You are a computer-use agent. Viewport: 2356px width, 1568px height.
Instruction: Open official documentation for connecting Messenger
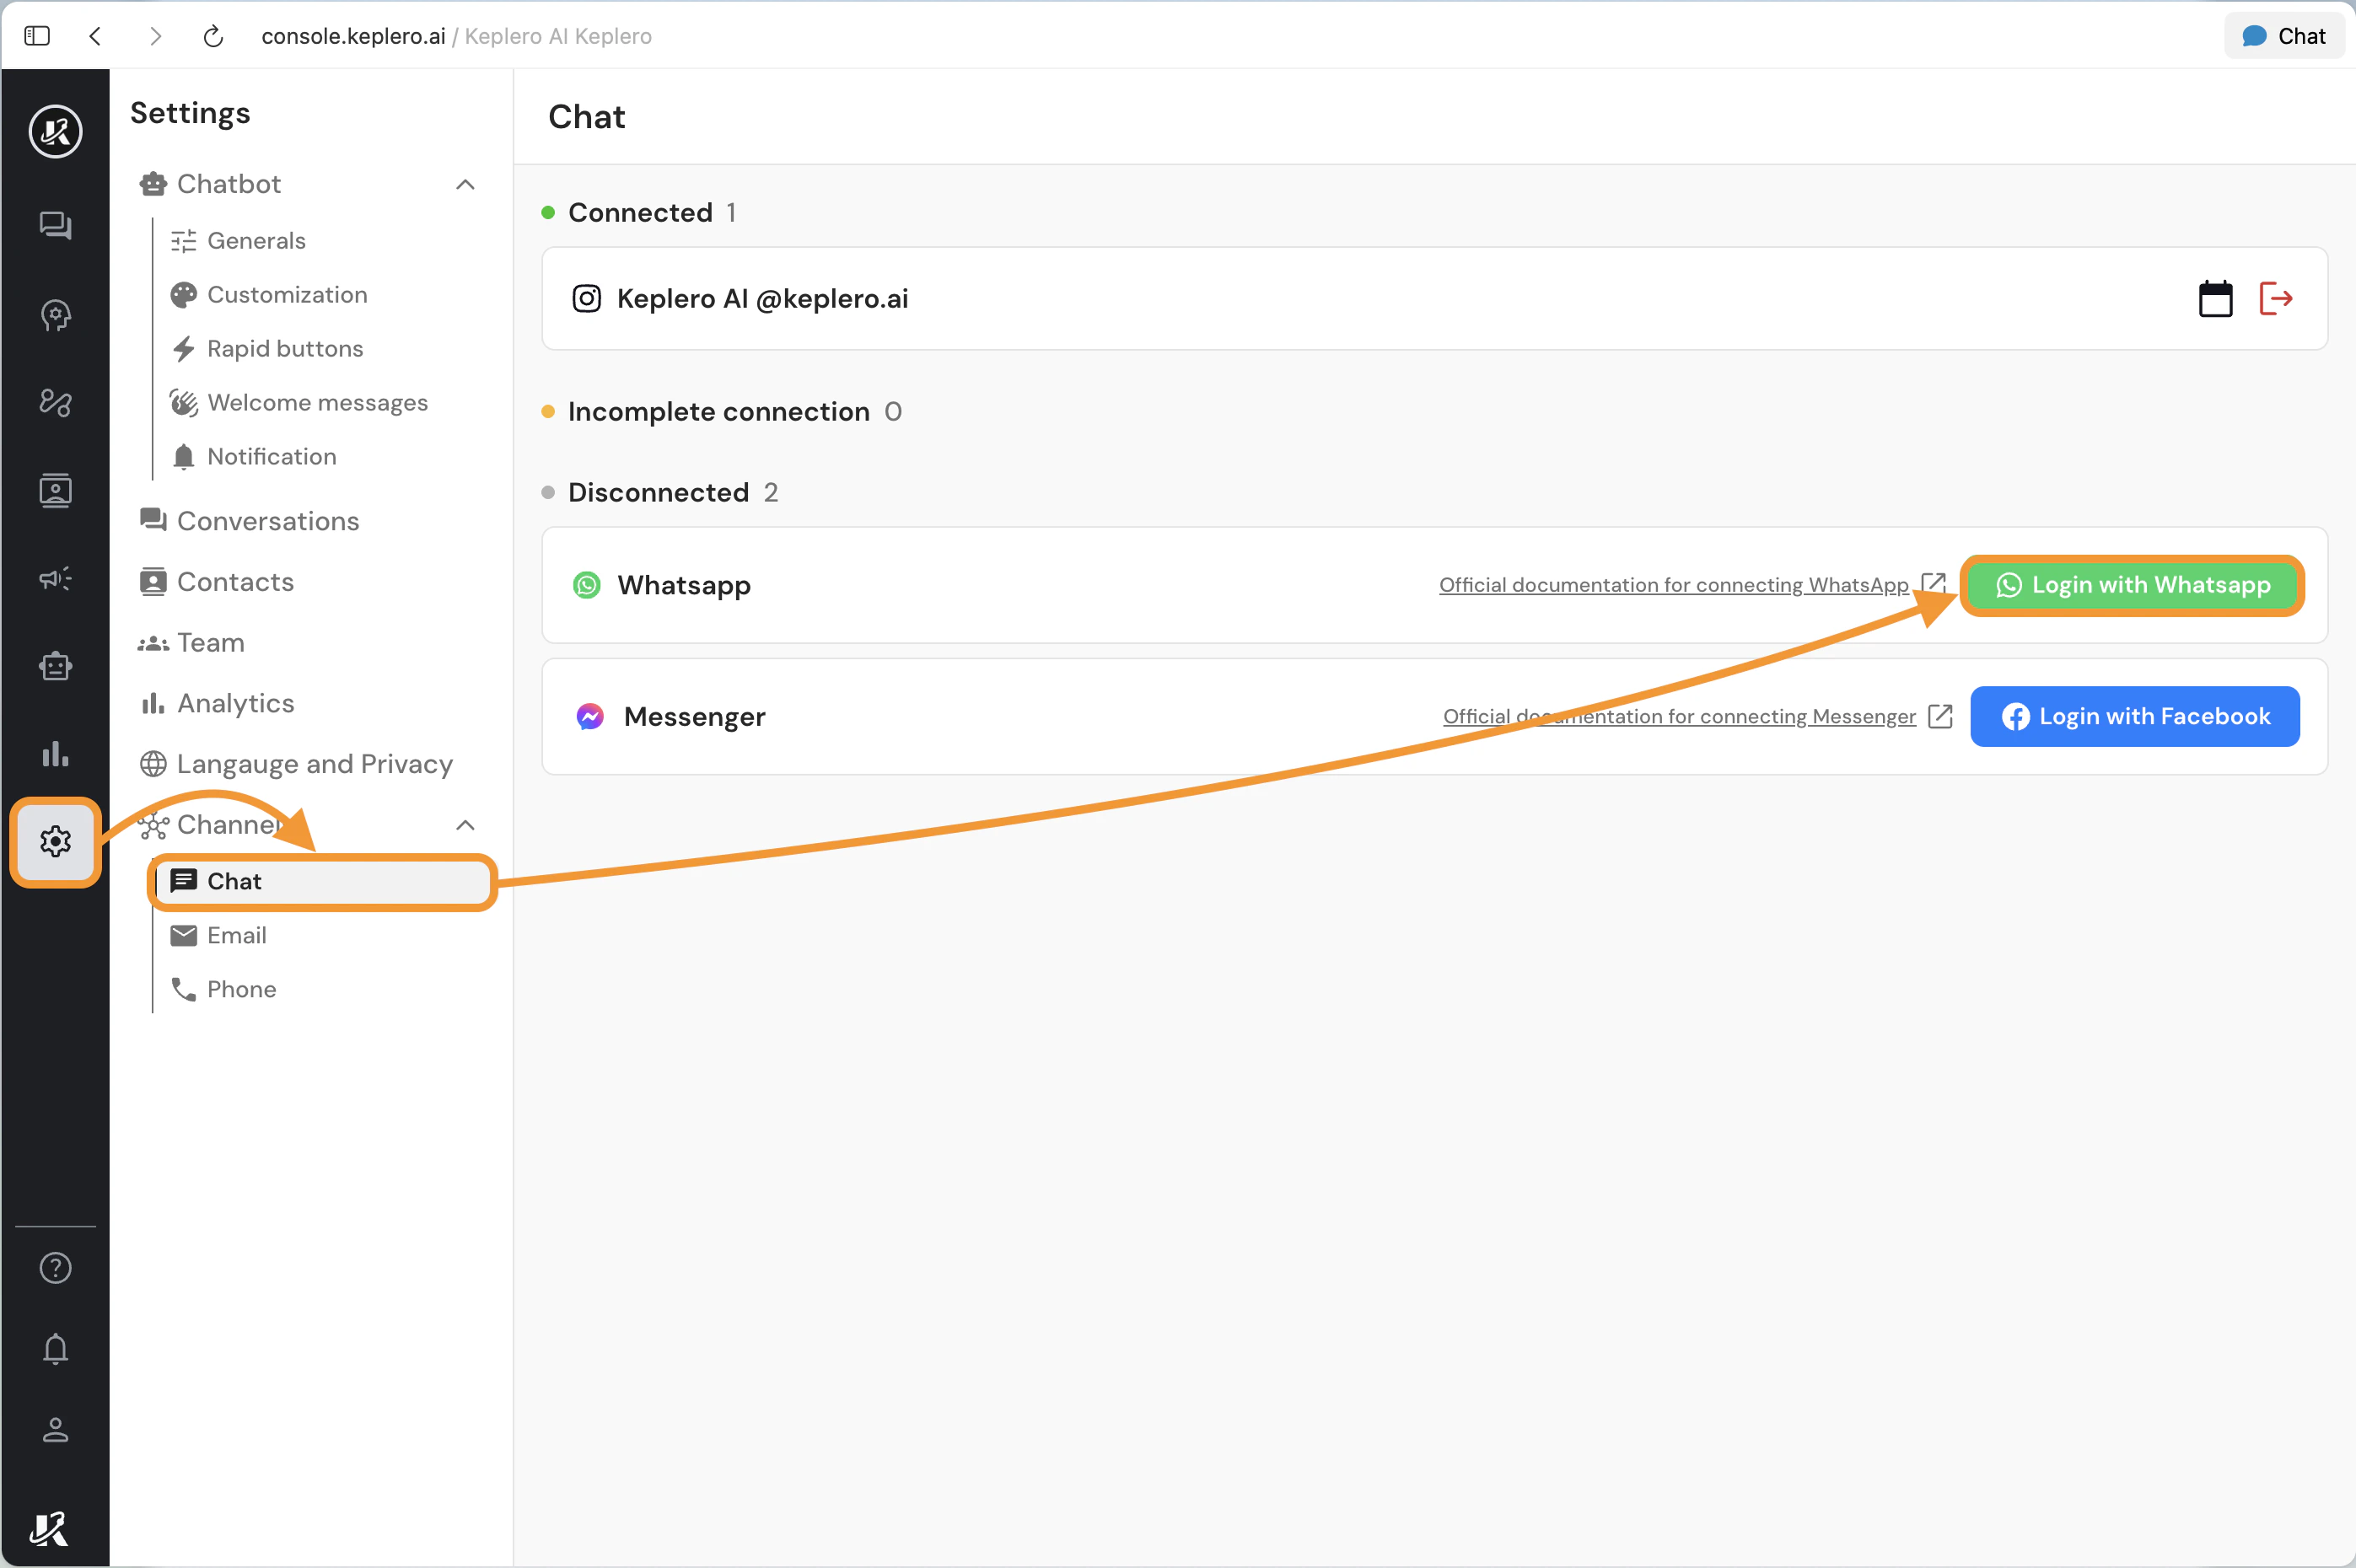coord(1679,716)
